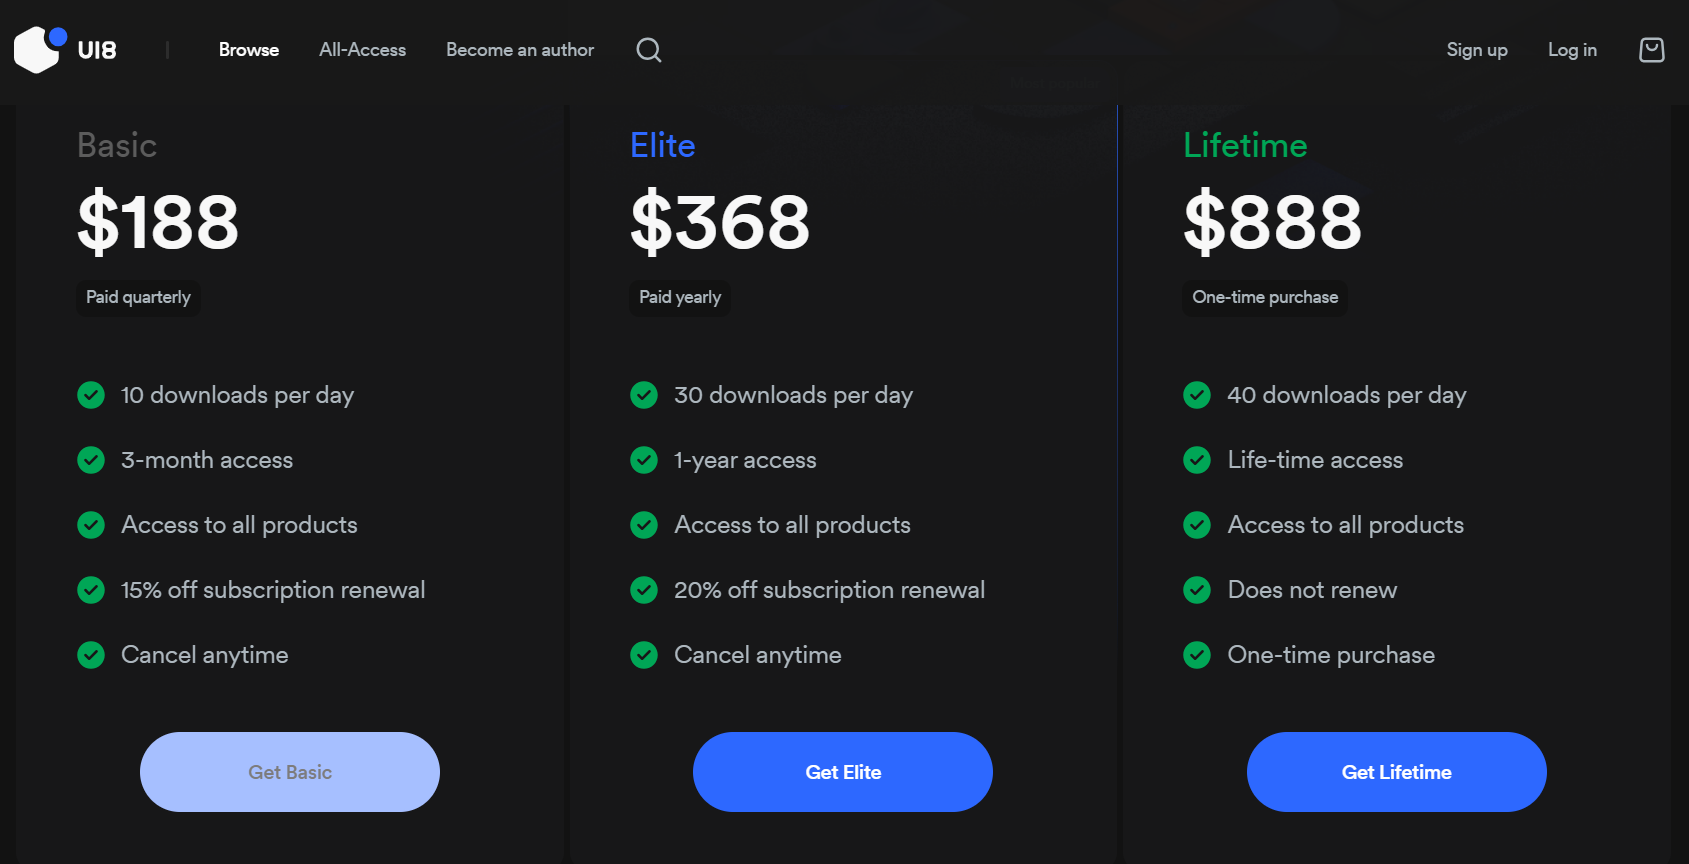Open the shopping cart icon
Image resolution: width=1689 pixels, height=864 pixels.
point(1652,50)
